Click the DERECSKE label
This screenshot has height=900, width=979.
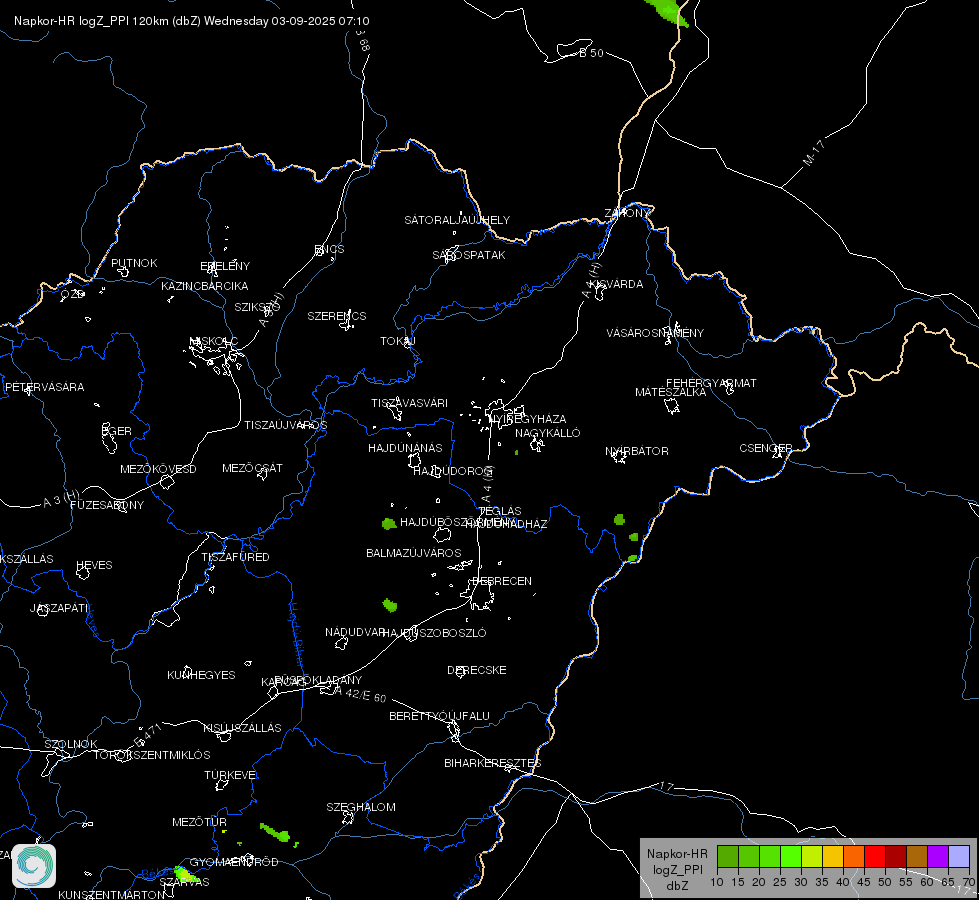point(477,670)
